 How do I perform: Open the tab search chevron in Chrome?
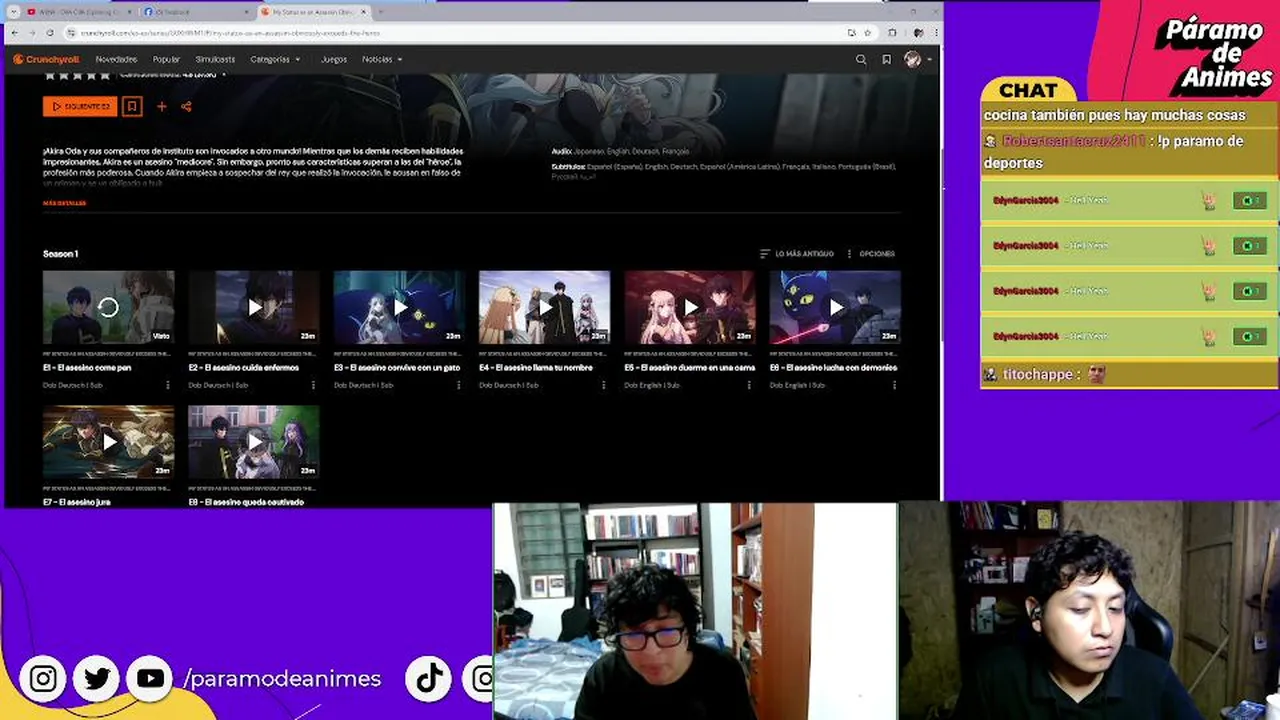13,11
